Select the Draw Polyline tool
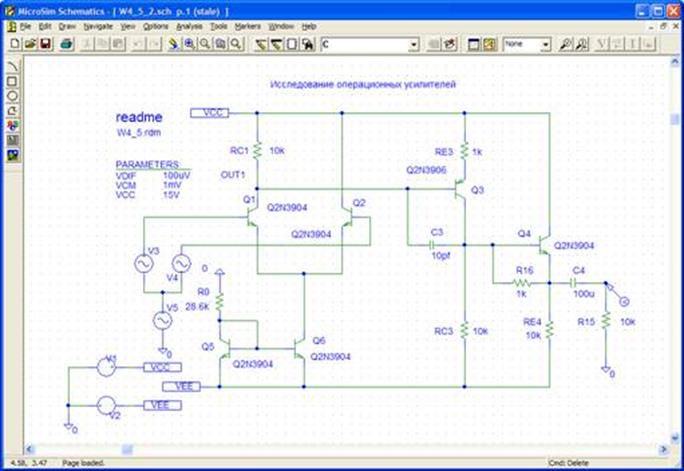The image size is (684, 471). (x=13, y=111)
